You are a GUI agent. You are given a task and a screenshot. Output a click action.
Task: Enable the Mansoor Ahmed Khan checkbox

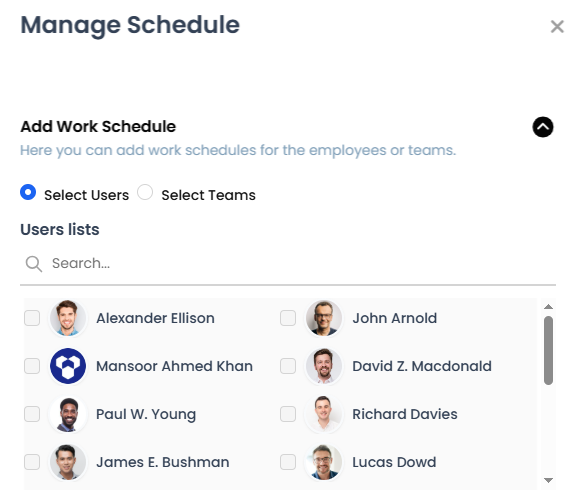tap(32, 366)
